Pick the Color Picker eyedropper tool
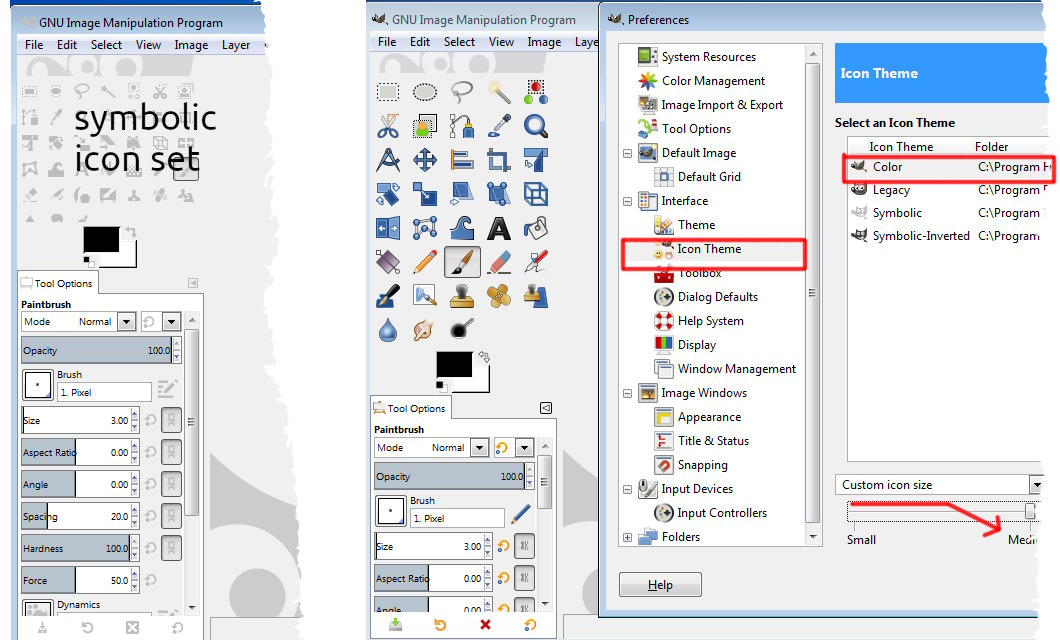This screenshot has height=640, width=1060. [x=499, y=126]
